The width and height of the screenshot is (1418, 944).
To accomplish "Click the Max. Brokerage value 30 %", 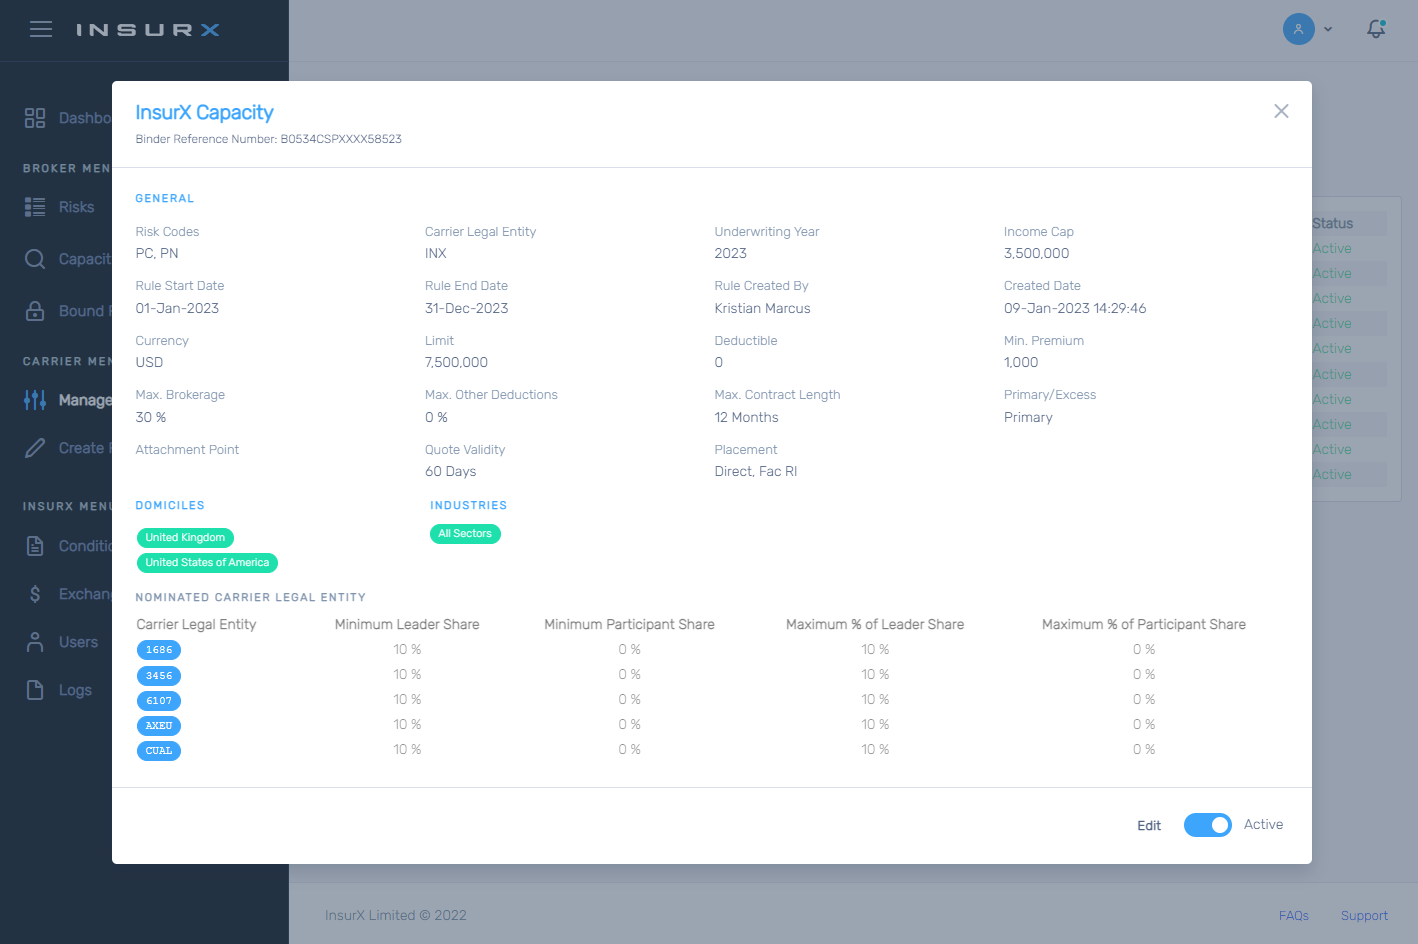I will pos(151,417).
